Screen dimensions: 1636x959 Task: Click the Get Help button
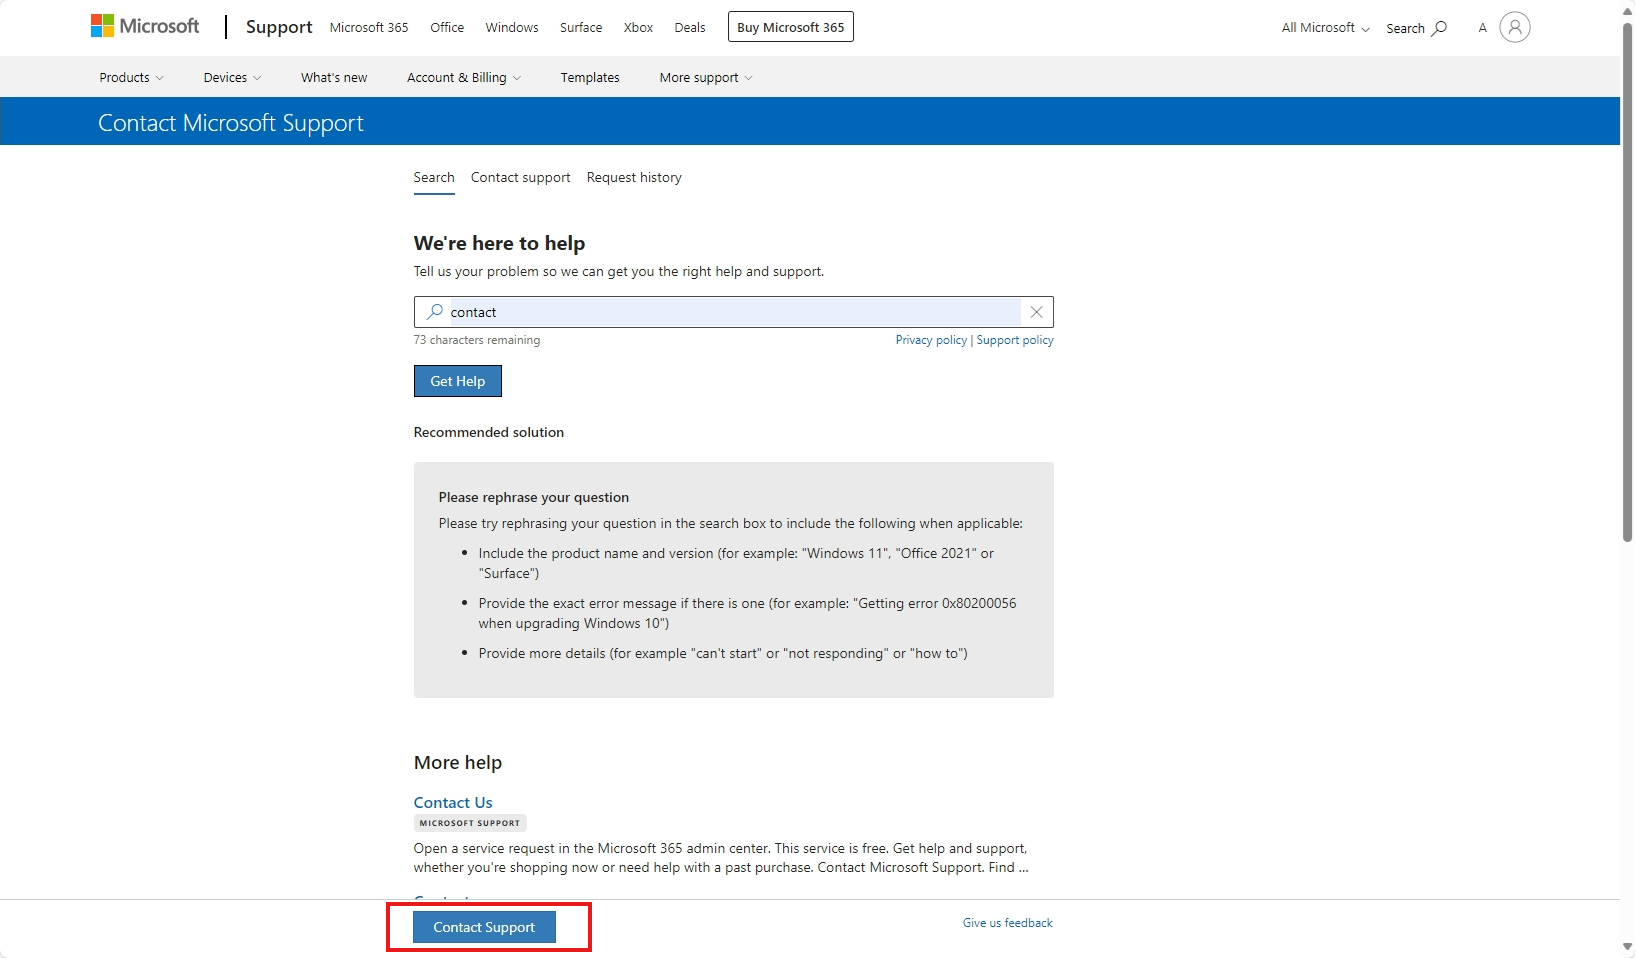pyautogui.click(x=458, y=381)
